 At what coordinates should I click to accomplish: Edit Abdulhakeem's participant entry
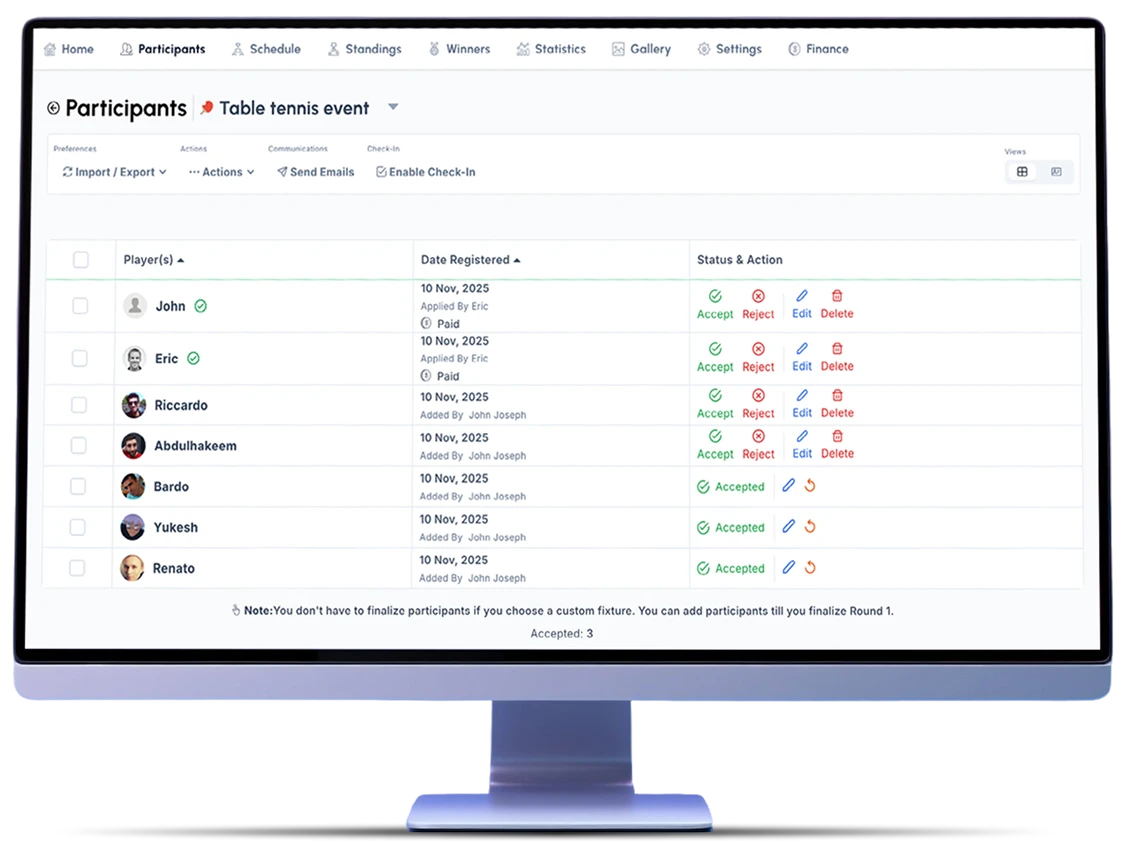coord(802,445)
